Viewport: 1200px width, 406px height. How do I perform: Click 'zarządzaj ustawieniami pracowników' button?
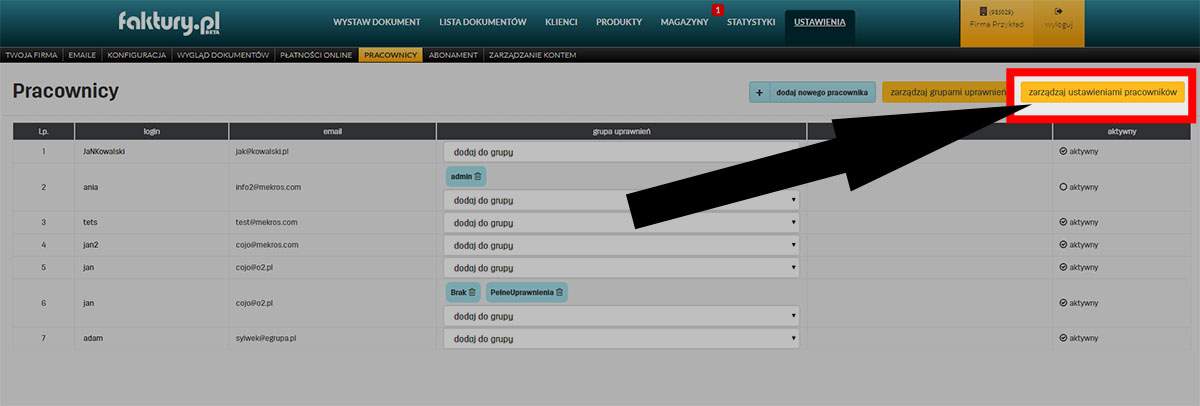click(x=1102, y=92)
